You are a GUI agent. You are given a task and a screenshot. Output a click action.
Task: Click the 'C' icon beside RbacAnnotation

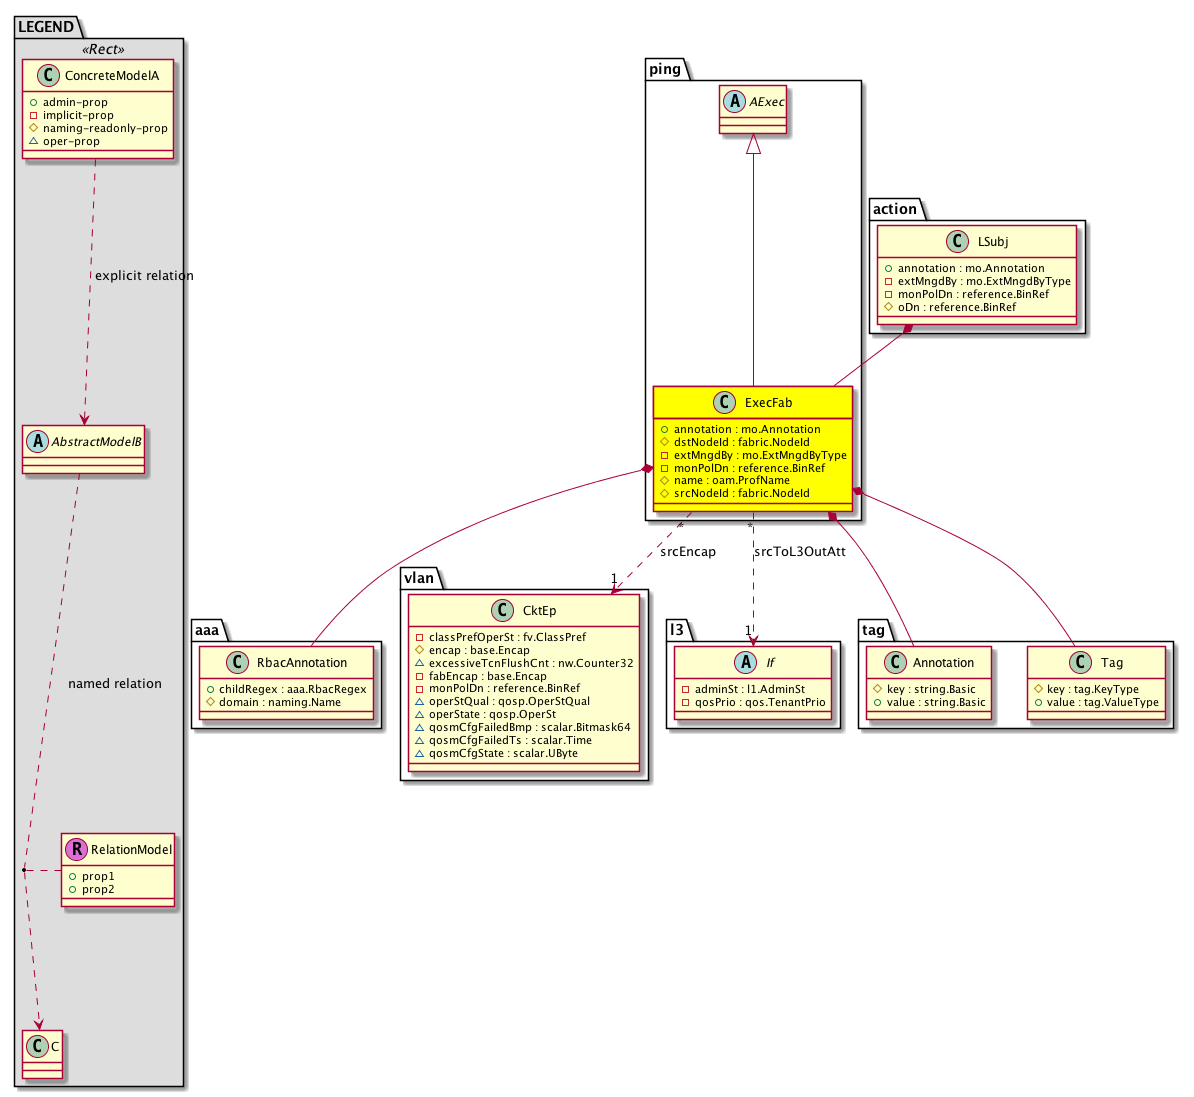tap(238, 662)
